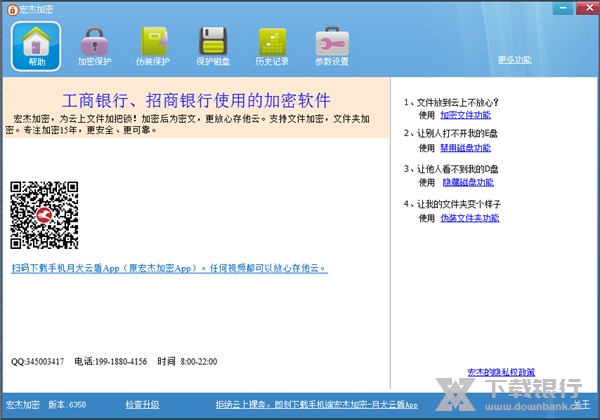Click the 让他人看不到我的D盘 text
The image size is (600, 420).
[x=451, y=169]
